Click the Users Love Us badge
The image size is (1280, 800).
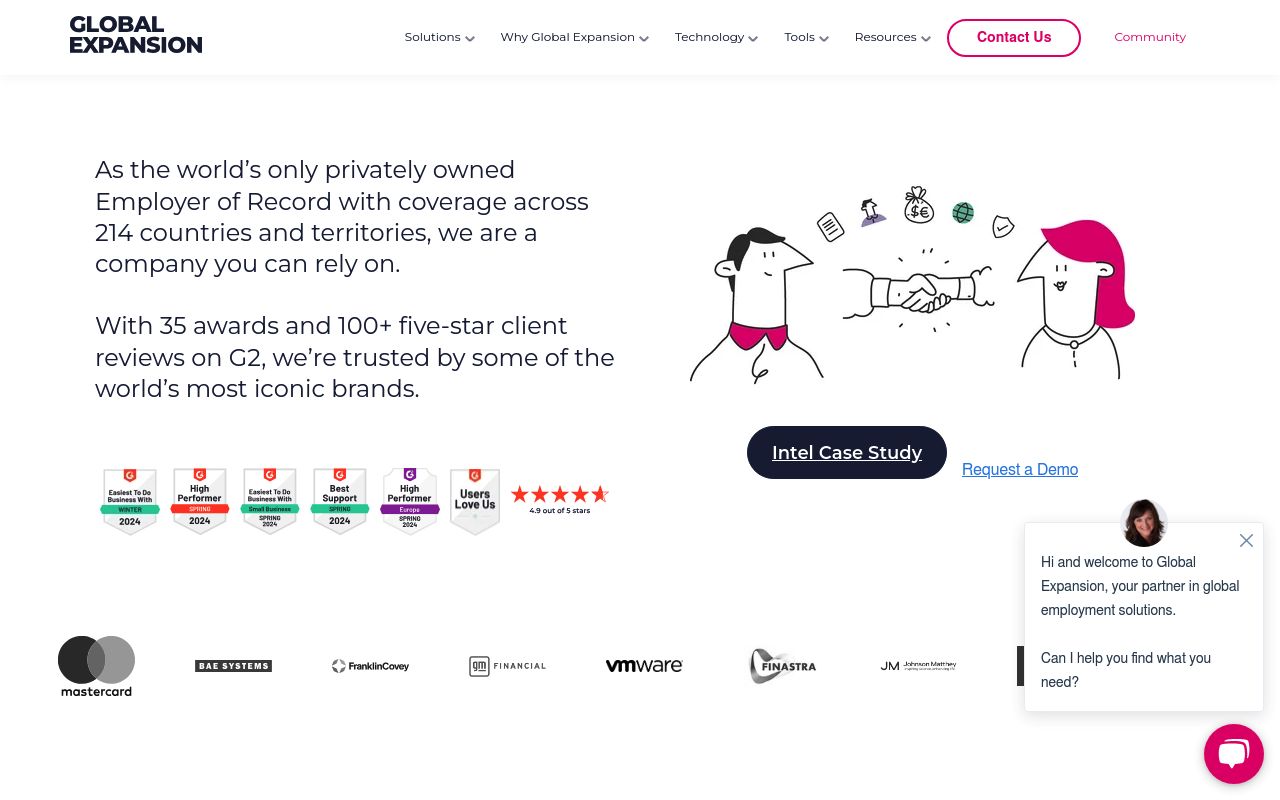click(475, 501)
